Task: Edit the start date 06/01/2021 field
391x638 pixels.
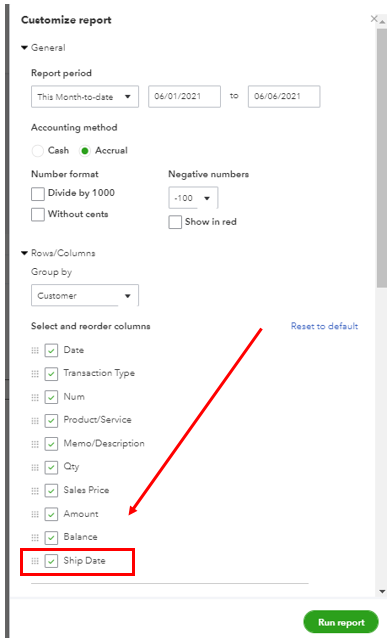Action: coord(184,96)
